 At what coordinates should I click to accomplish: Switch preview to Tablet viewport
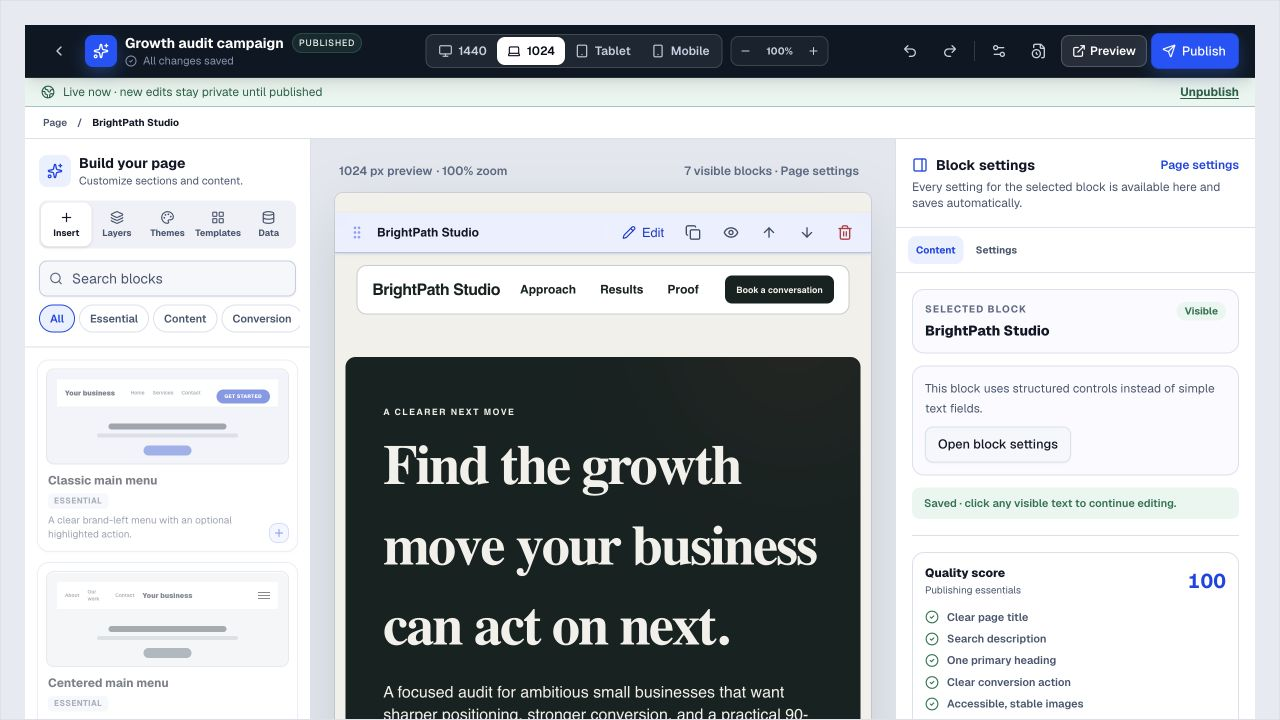[x=603, y=51]
